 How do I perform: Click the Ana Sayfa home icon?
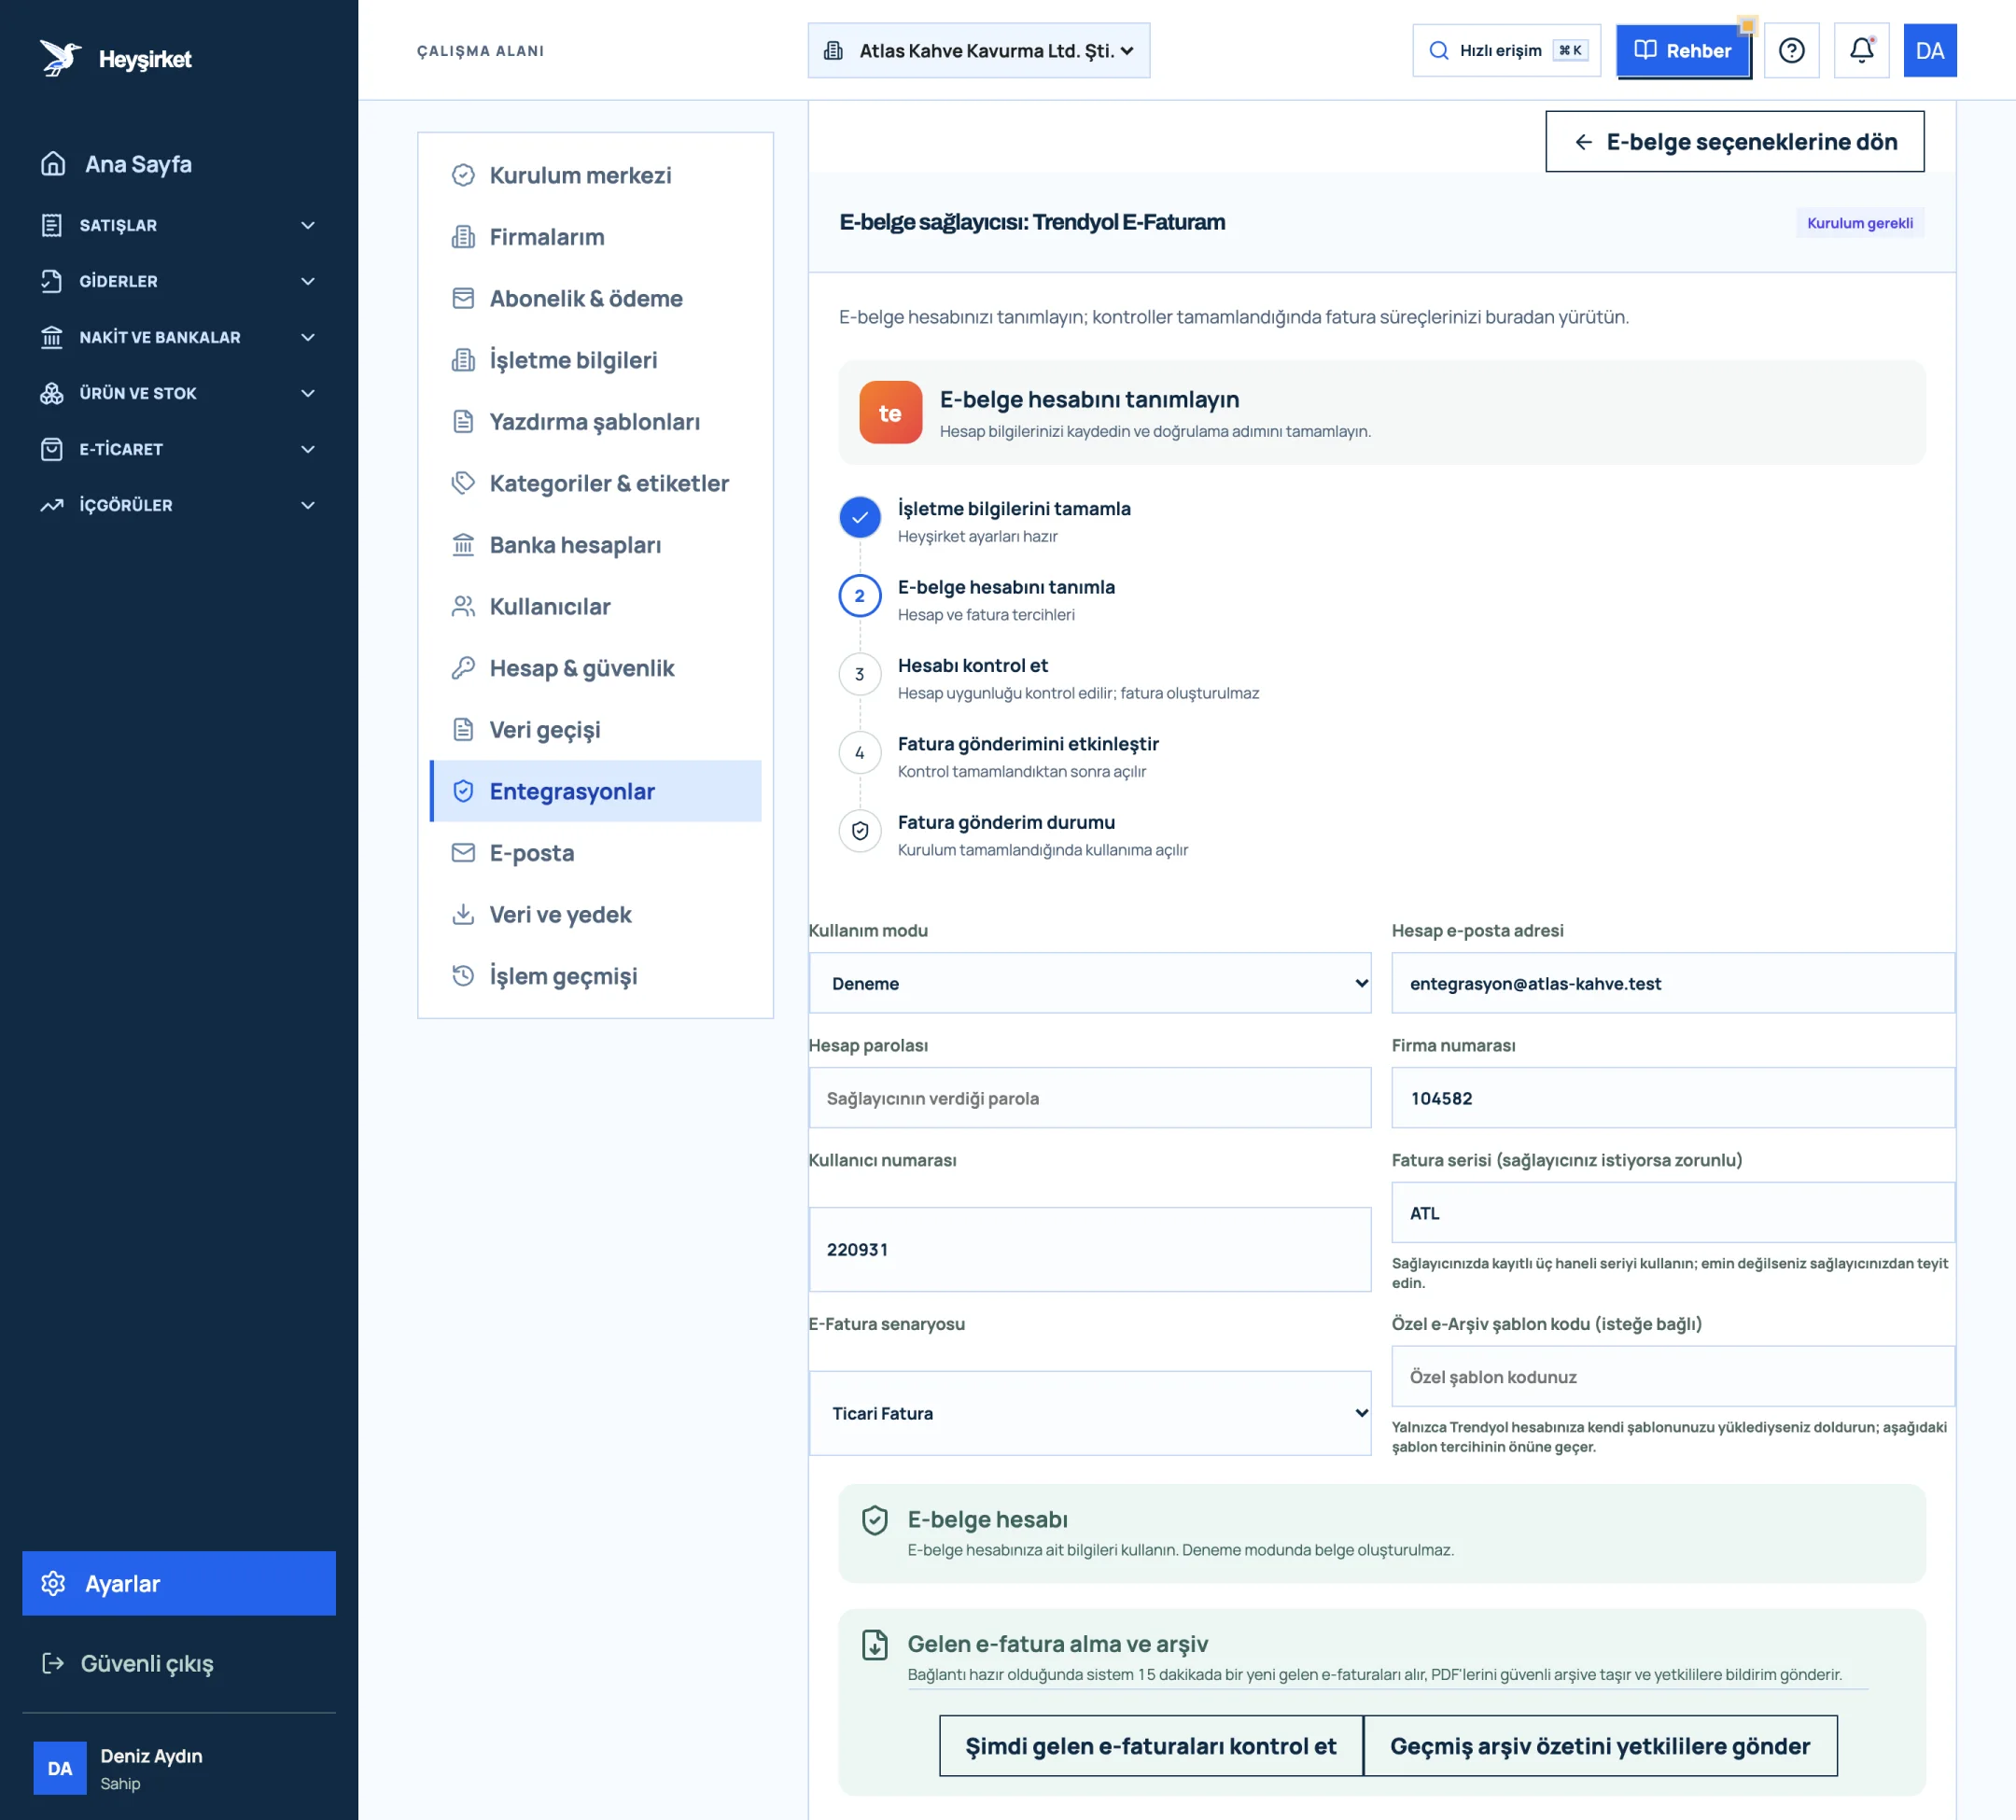53,164
